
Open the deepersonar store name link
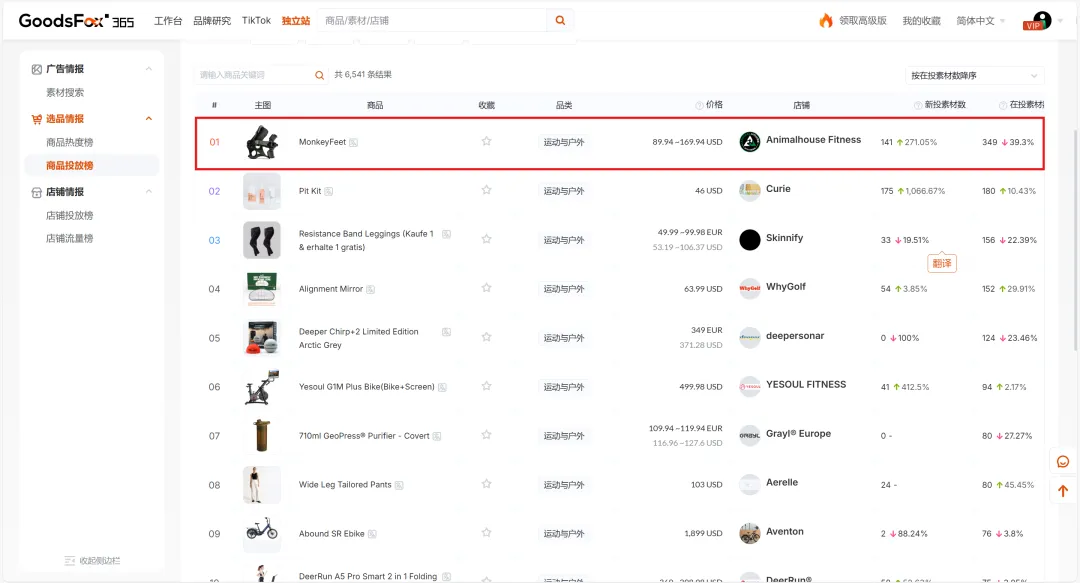[795, 336]
